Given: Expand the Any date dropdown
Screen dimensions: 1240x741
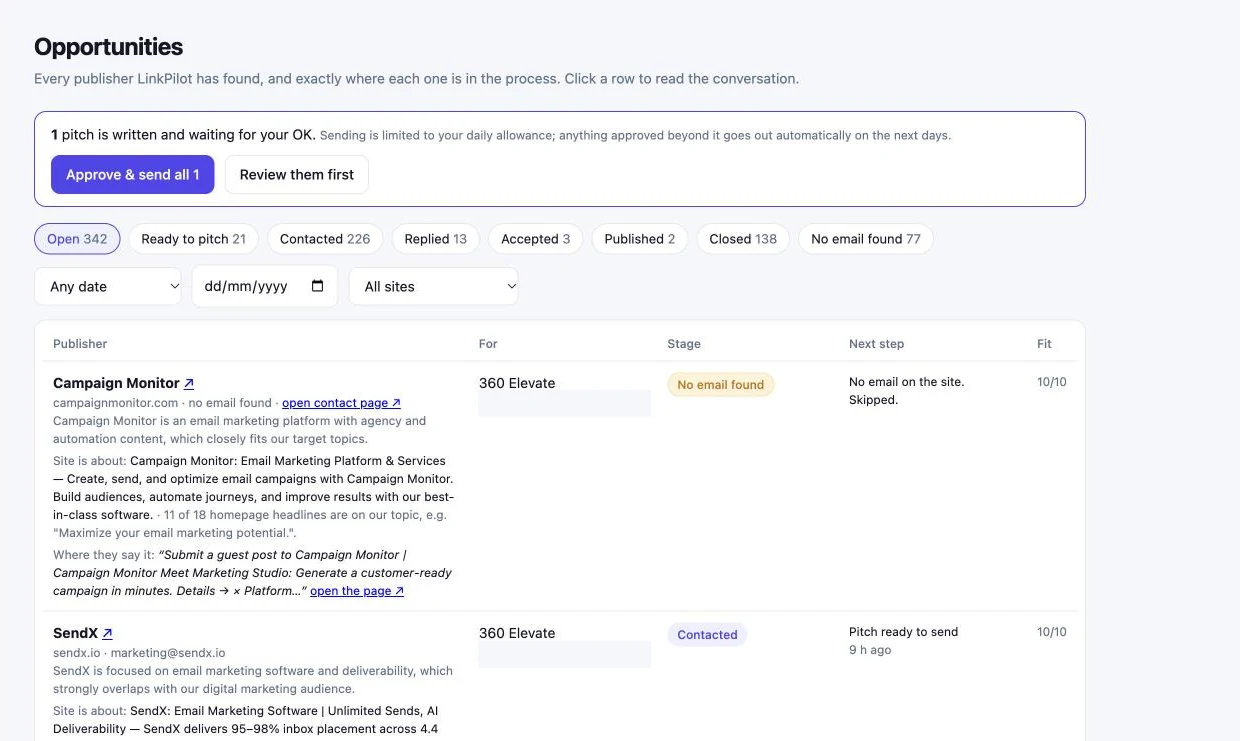Looking at the screenshot, I should [108, 286].
